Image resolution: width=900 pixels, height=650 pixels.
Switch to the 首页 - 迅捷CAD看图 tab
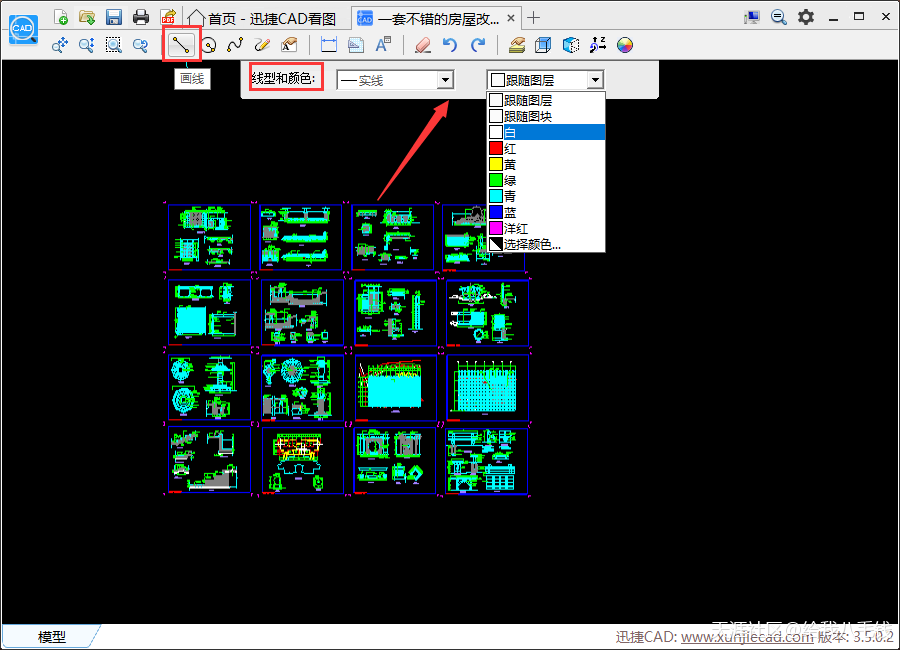click(x=262, y=18)
